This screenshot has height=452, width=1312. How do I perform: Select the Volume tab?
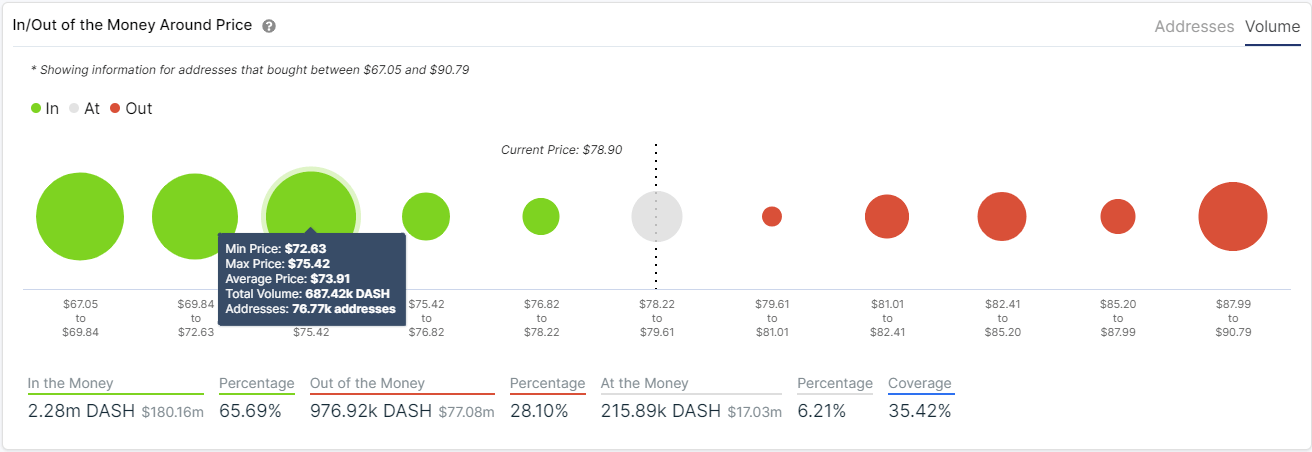pyautogui.click(x=1272, y=27)
